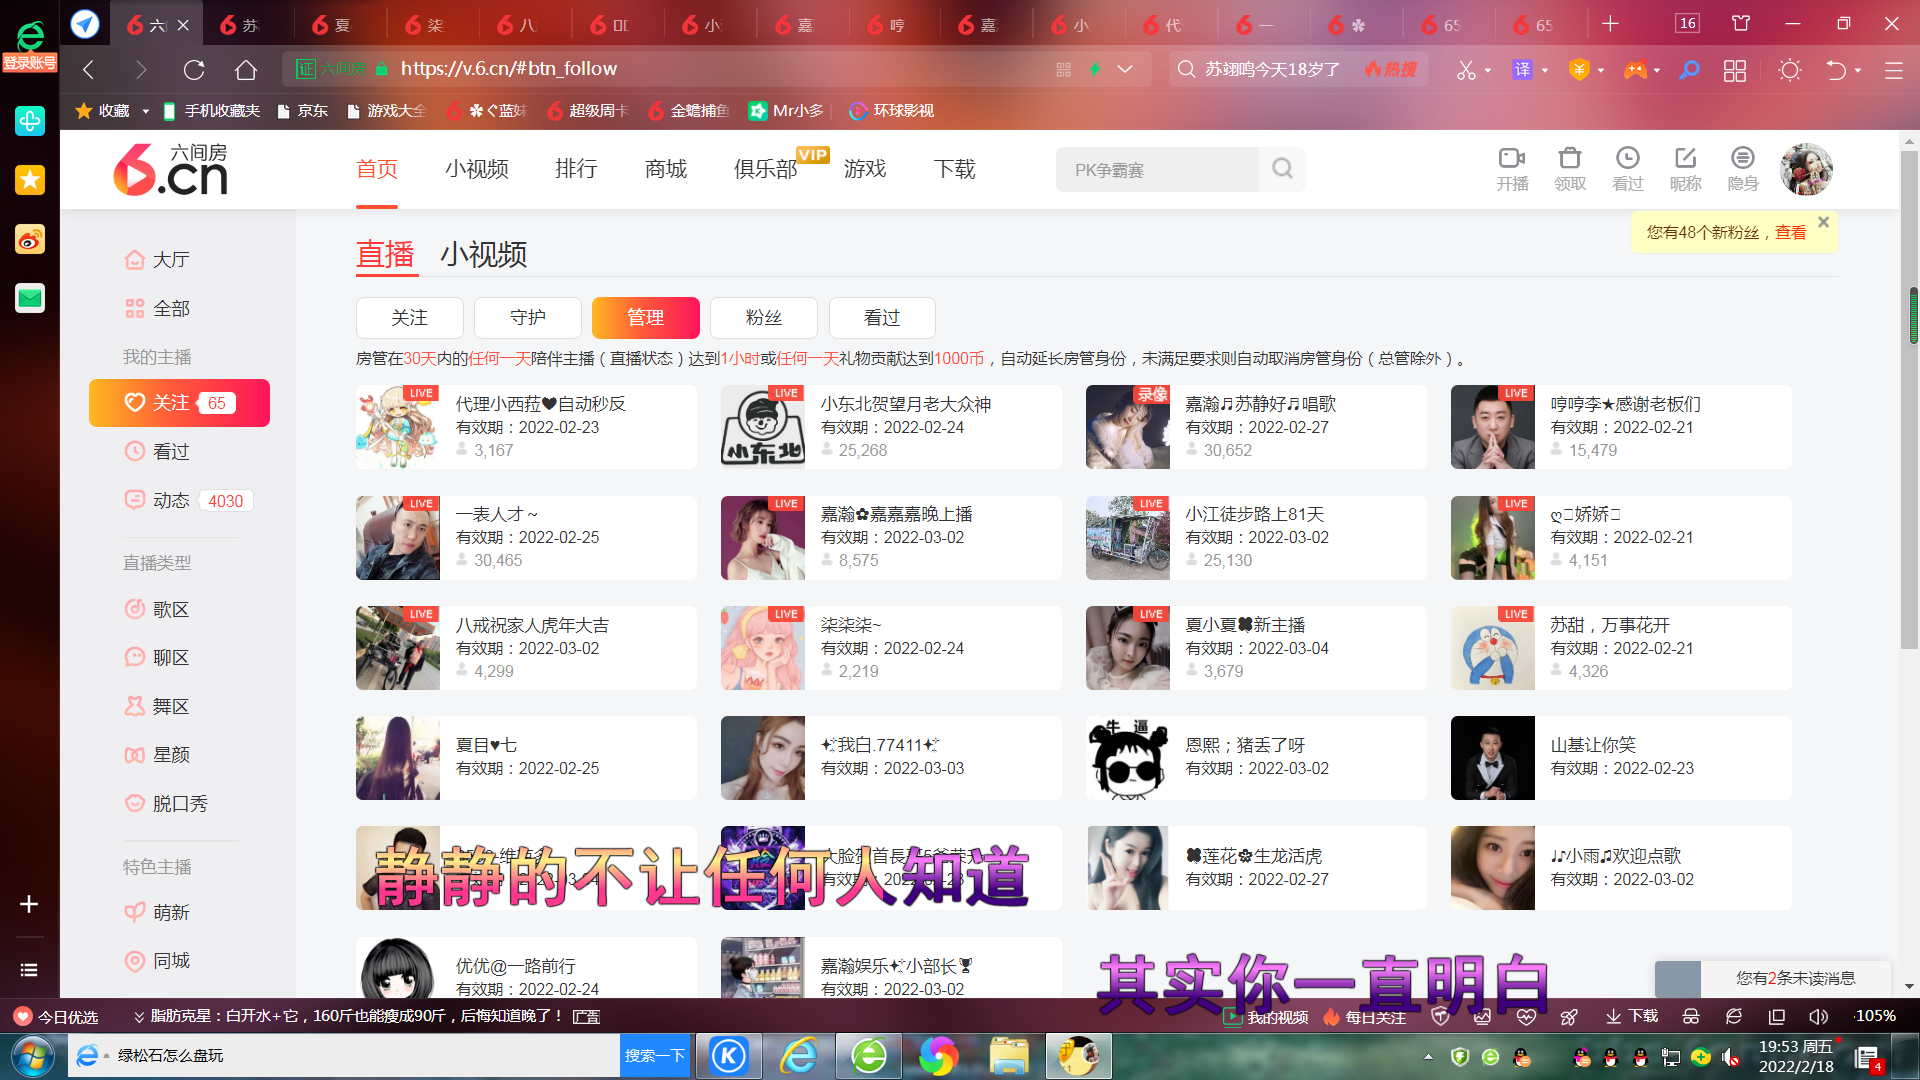Open the 2 unread messages notice
Image resolution: width=1920 pixels, height=1080 pixels.
pyautogui.click(x=1794, y=978)
